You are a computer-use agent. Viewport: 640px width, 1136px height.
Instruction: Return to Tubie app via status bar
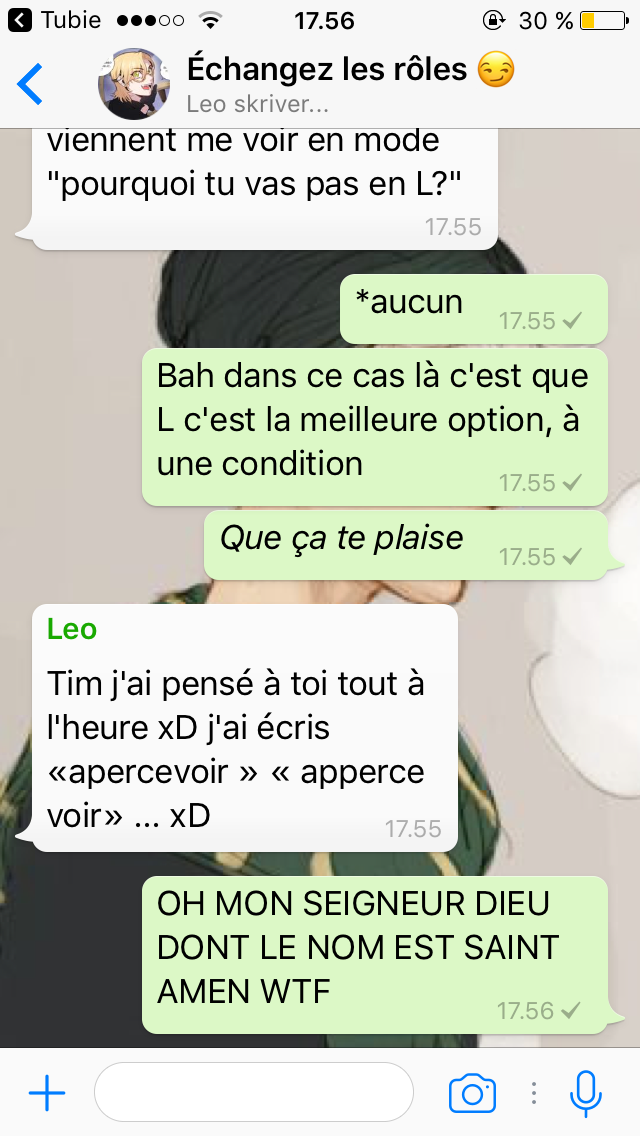pos(54,20)
